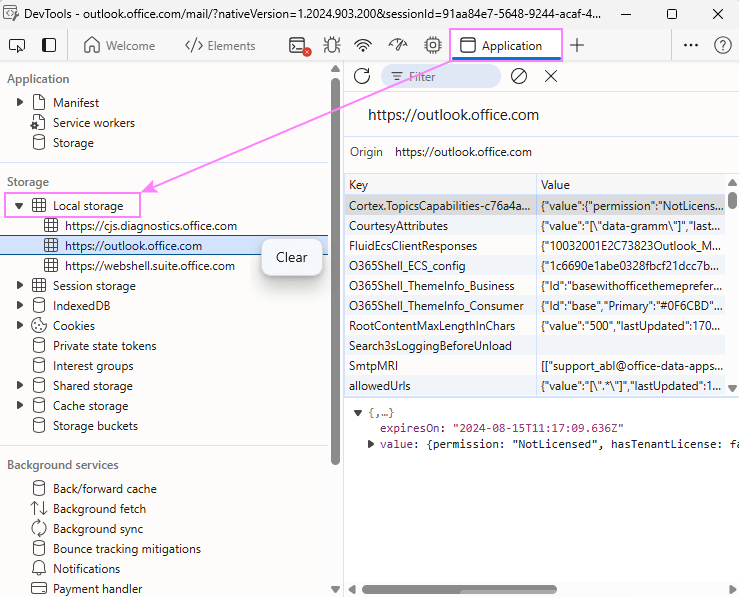
Task: Open the Network wifi icon tab
Action: pos(363,45)
